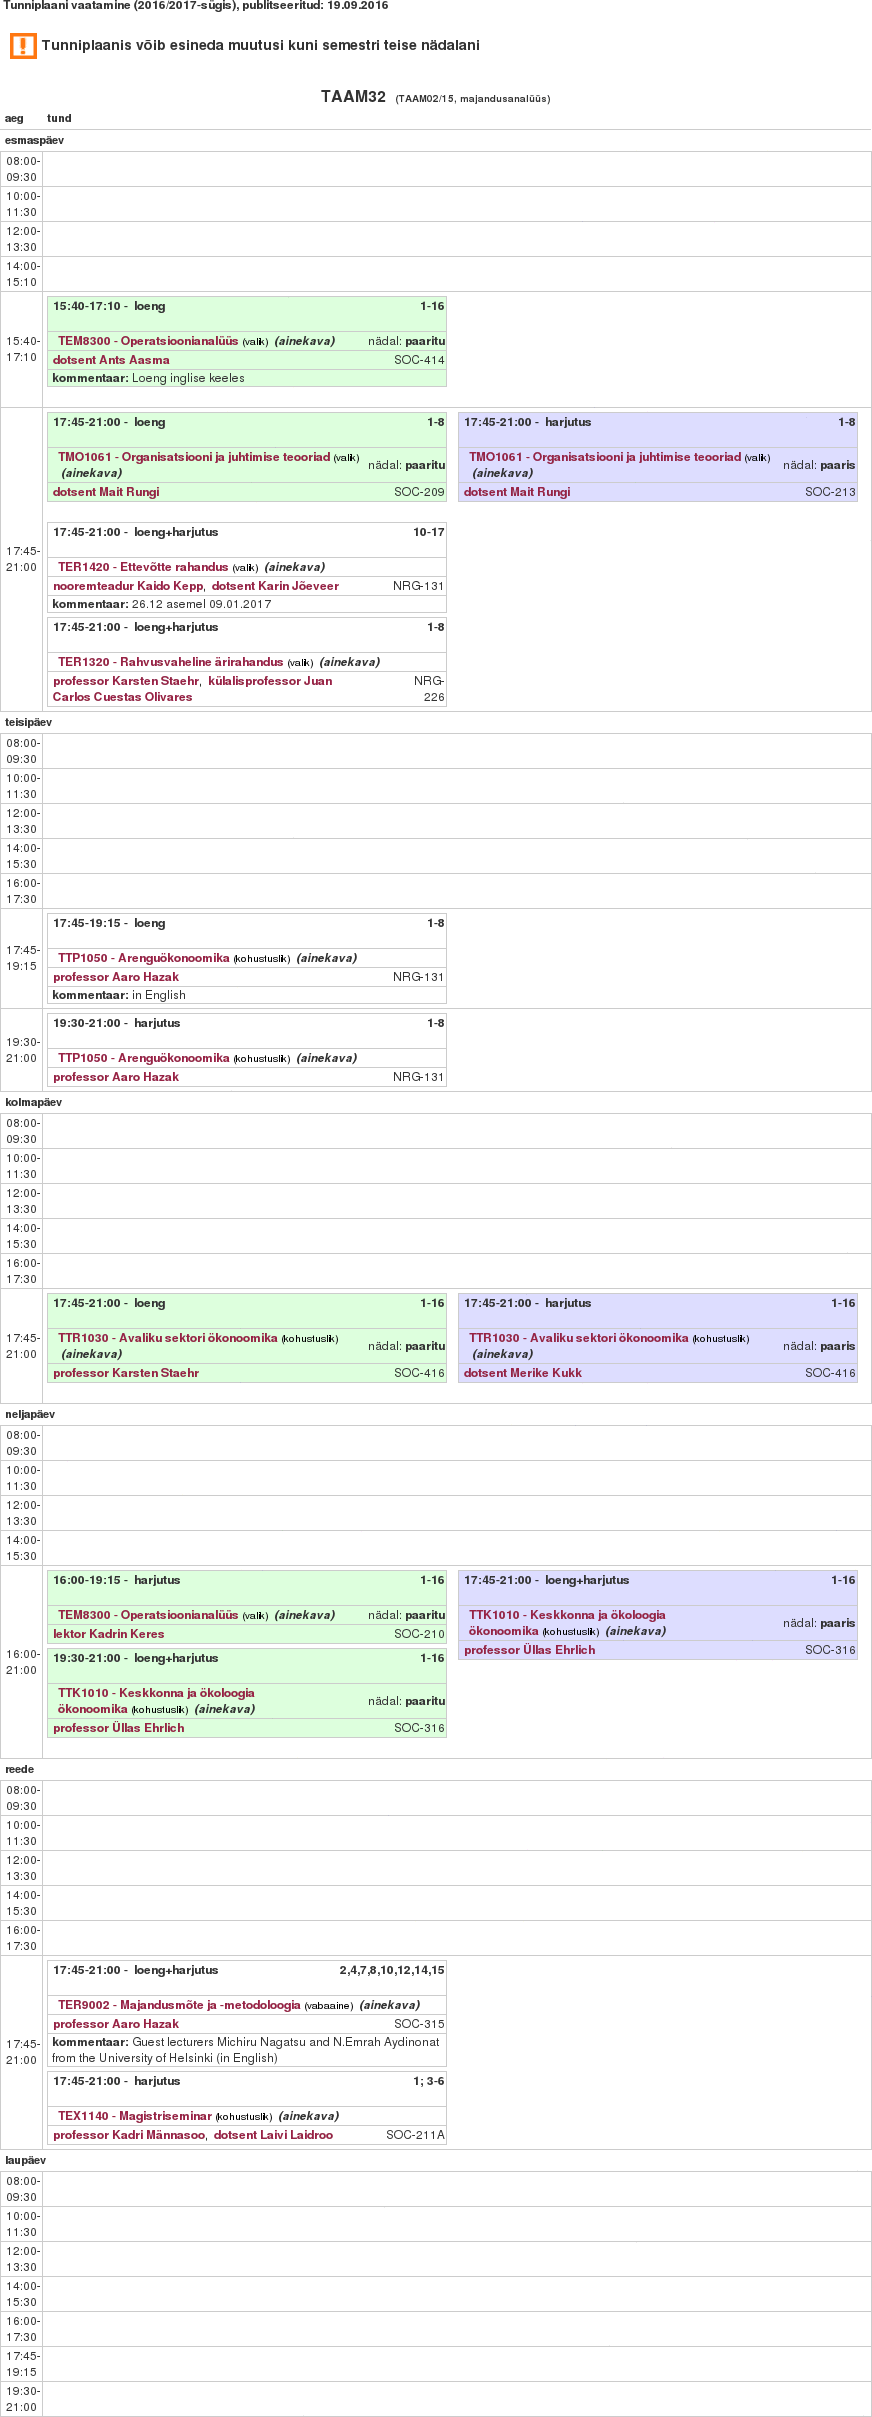Screen dimensions: 872x2417
Task: Open lecturer dotsent Ants Aasma's link
Action: coord(111,360)
